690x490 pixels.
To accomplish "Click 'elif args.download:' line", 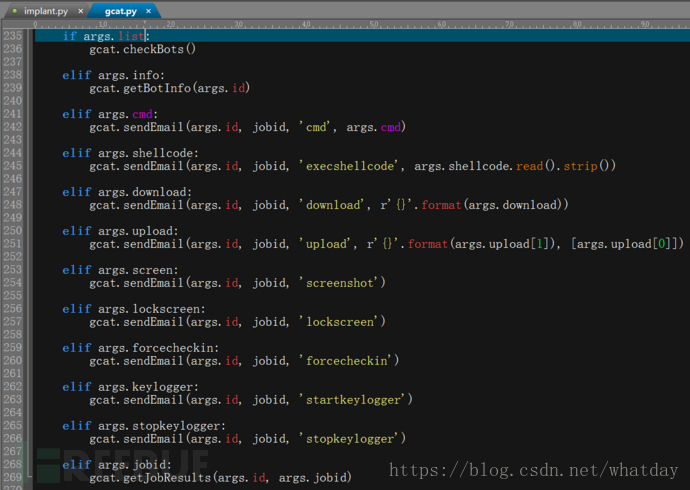I will click(127, 192).
